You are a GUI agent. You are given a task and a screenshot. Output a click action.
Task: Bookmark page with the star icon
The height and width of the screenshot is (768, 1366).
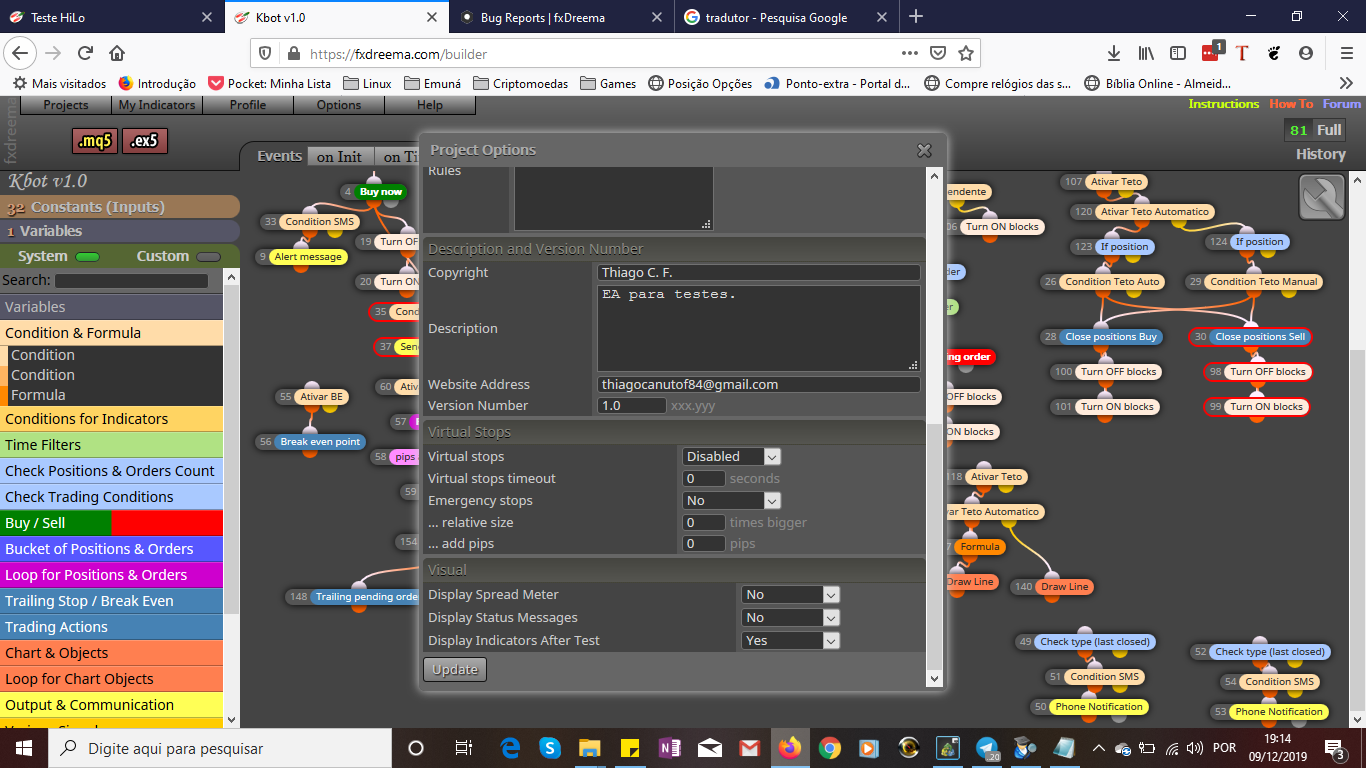(965, 53)
